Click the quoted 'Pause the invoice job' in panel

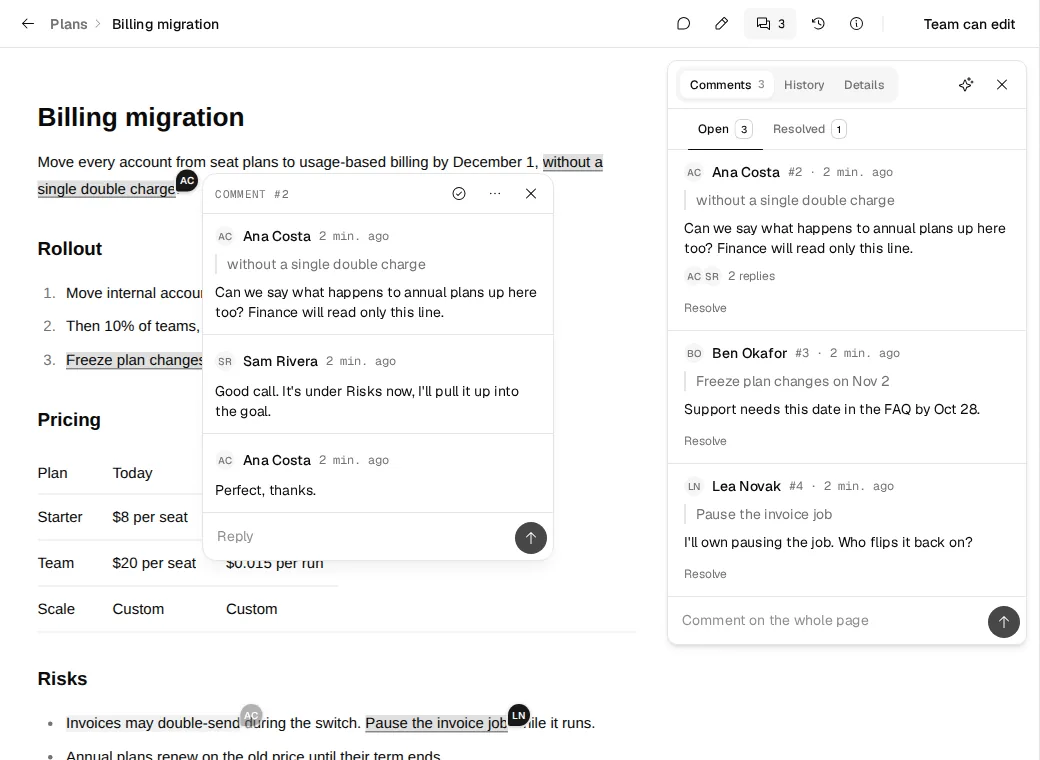763,514
